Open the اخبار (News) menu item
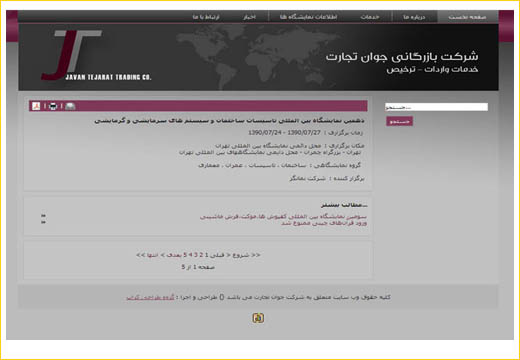 [249, 17]
